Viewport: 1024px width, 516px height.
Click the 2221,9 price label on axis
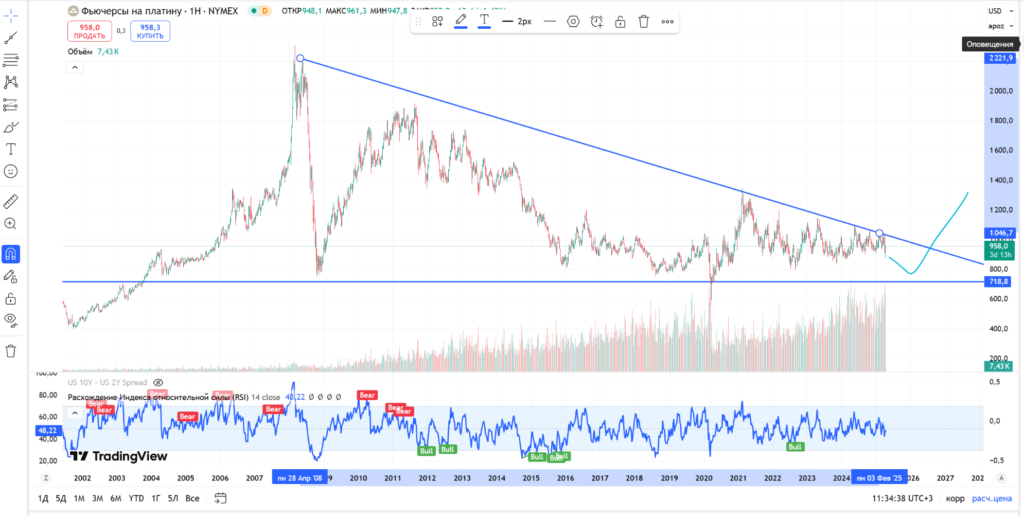tap(999, 58)
